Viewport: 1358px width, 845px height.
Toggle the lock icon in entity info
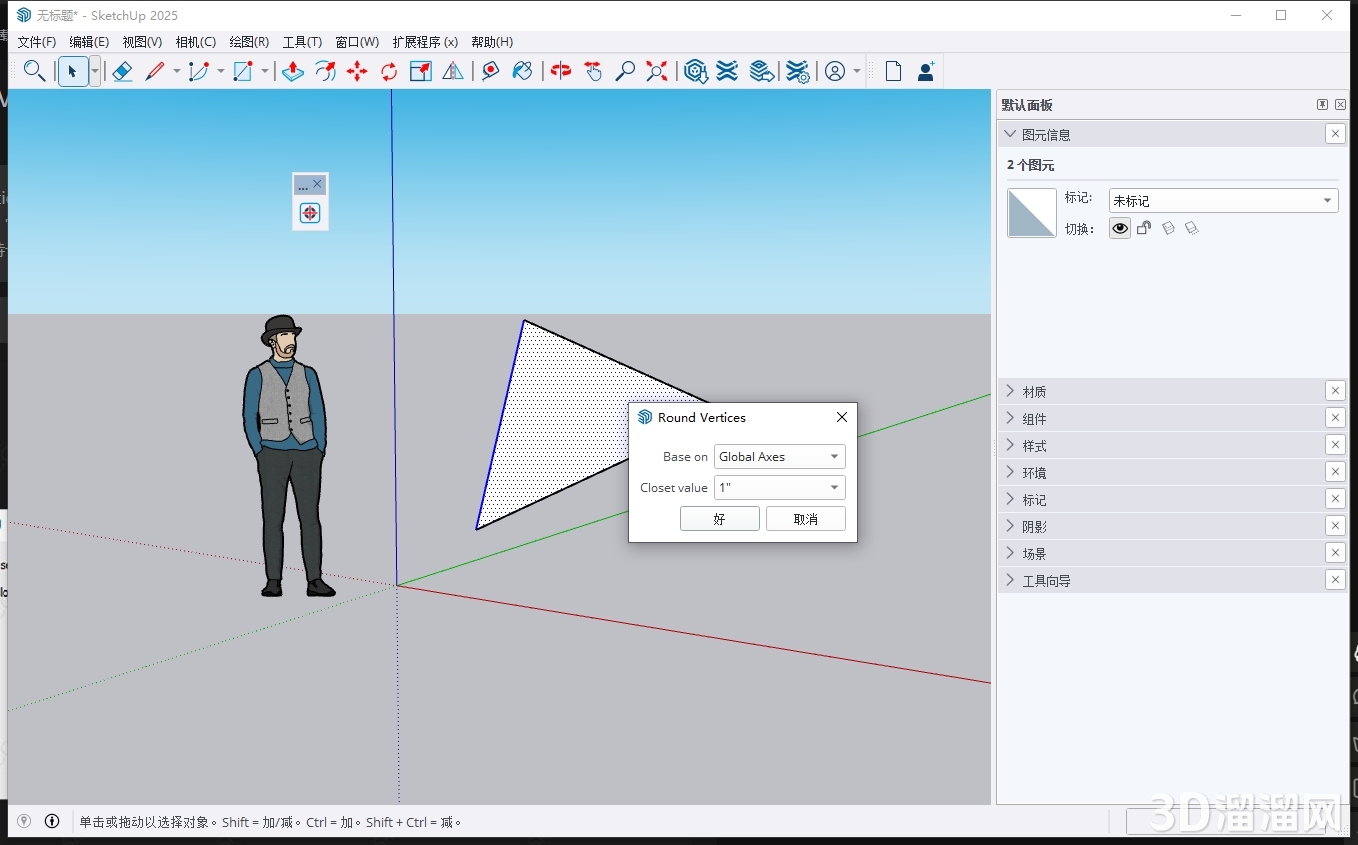[x=1143, y=228]
